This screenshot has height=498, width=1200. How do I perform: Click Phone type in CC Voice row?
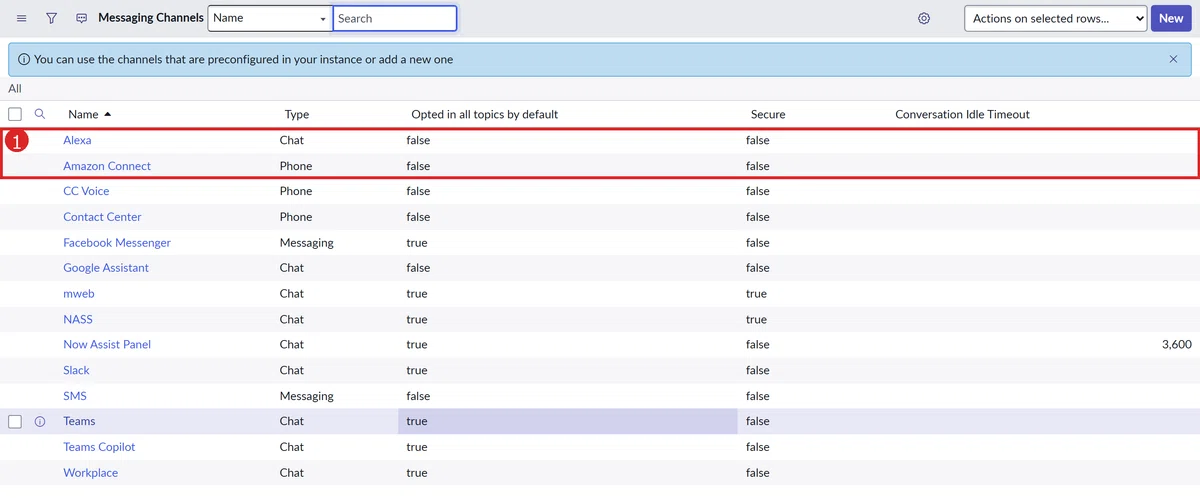[296, 191]
